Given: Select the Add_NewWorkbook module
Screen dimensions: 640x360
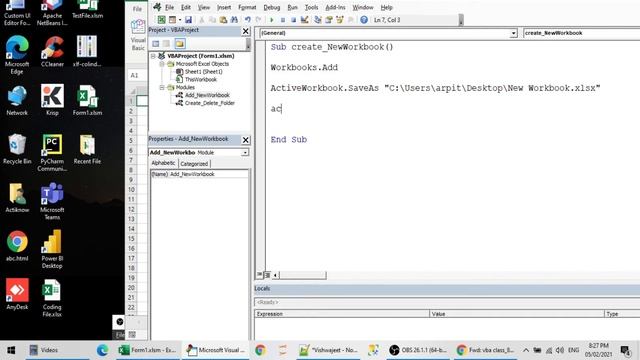Looking at the screenshot, I should [x=207, y=95].
